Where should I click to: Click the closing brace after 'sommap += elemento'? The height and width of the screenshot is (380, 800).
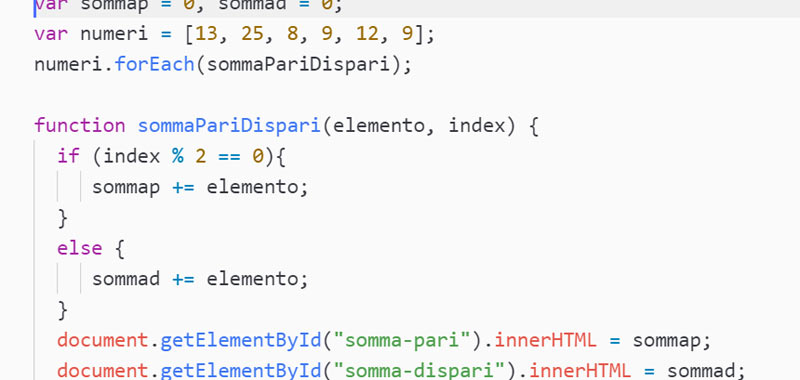pyautogui.click(x=63, y=218)
